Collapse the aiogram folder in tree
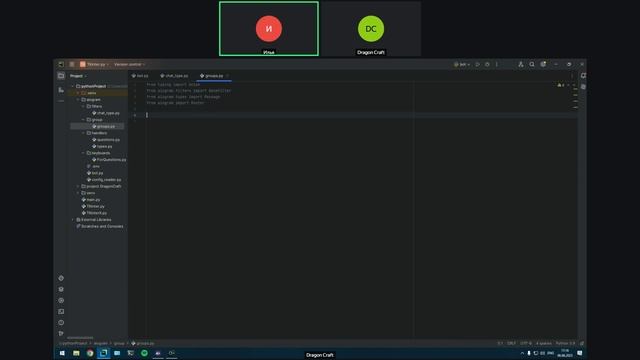This screenshot has height=360, width=640. click(78, 100)
